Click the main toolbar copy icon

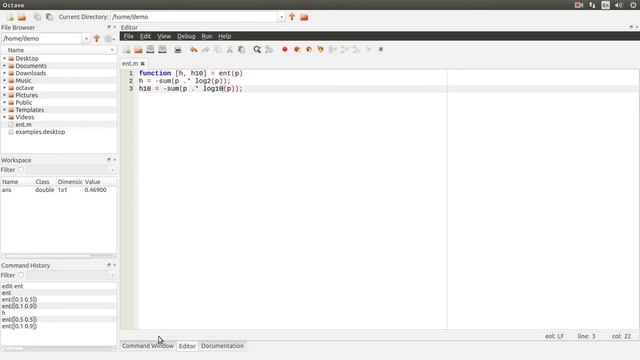pyautogui.click(x=37, y=17)
